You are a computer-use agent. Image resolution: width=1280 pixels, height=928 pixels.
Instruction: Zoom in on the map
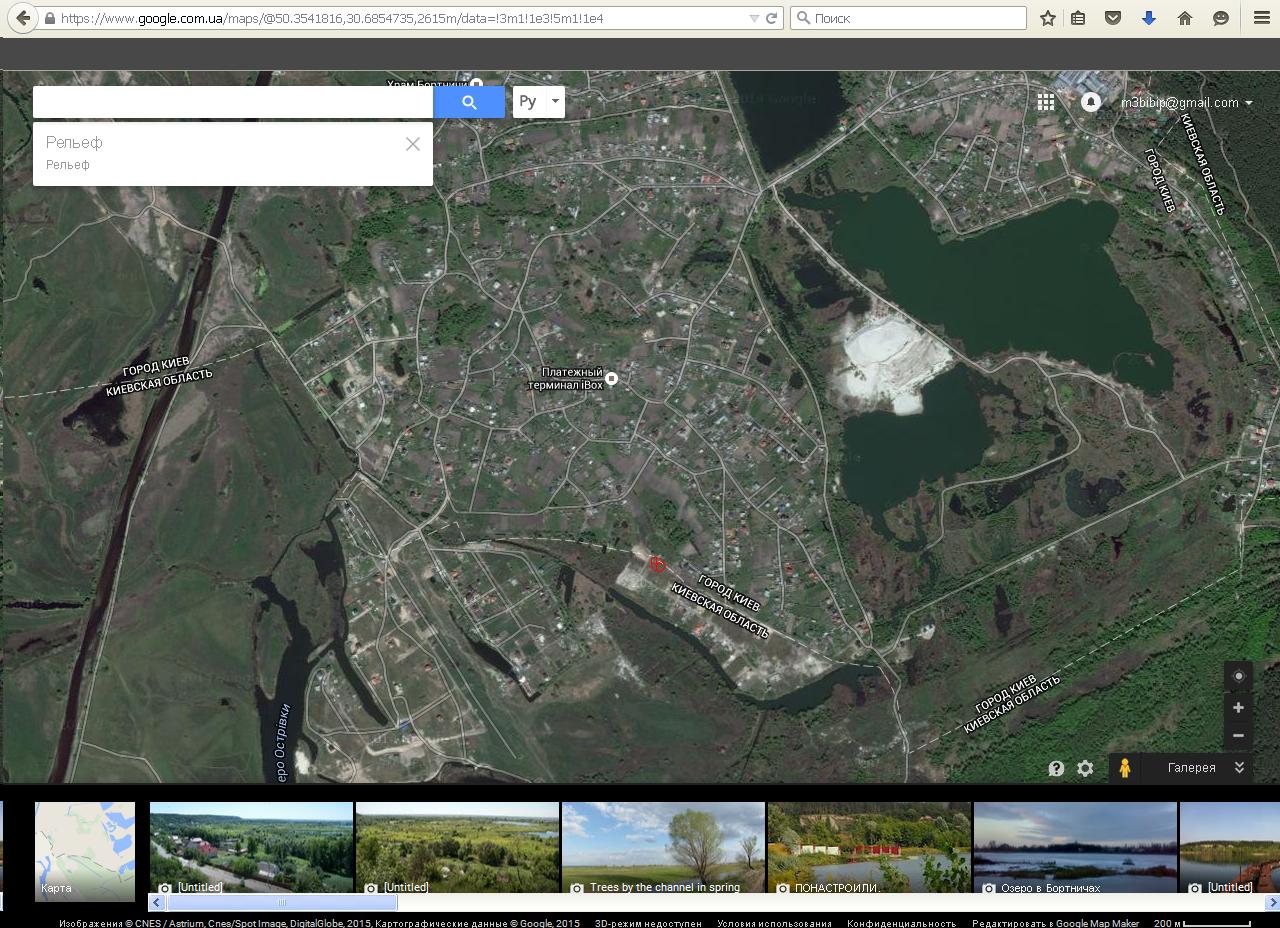coord(1238,707)
